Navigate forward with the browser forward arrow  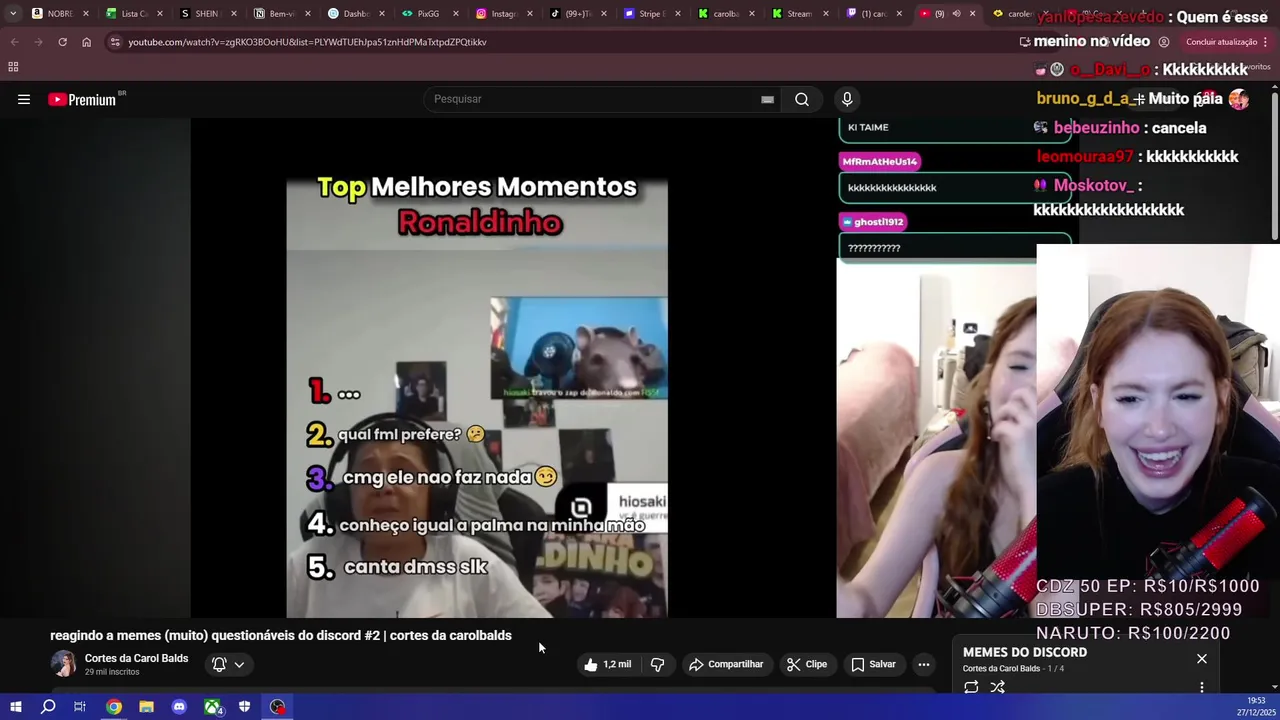pos(38,42)
